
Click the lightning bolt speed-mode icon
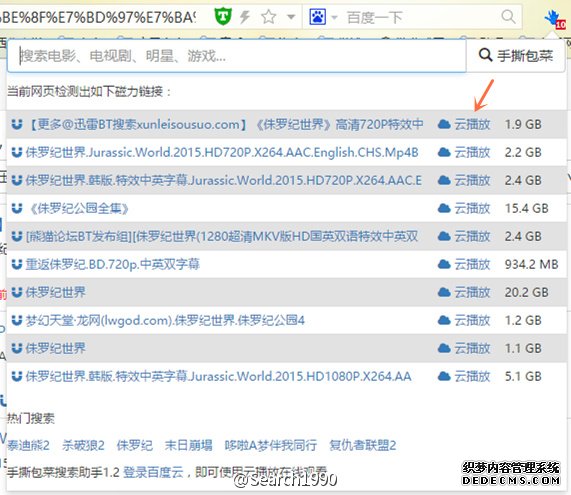pyautogui.click(x=245, y=17)
